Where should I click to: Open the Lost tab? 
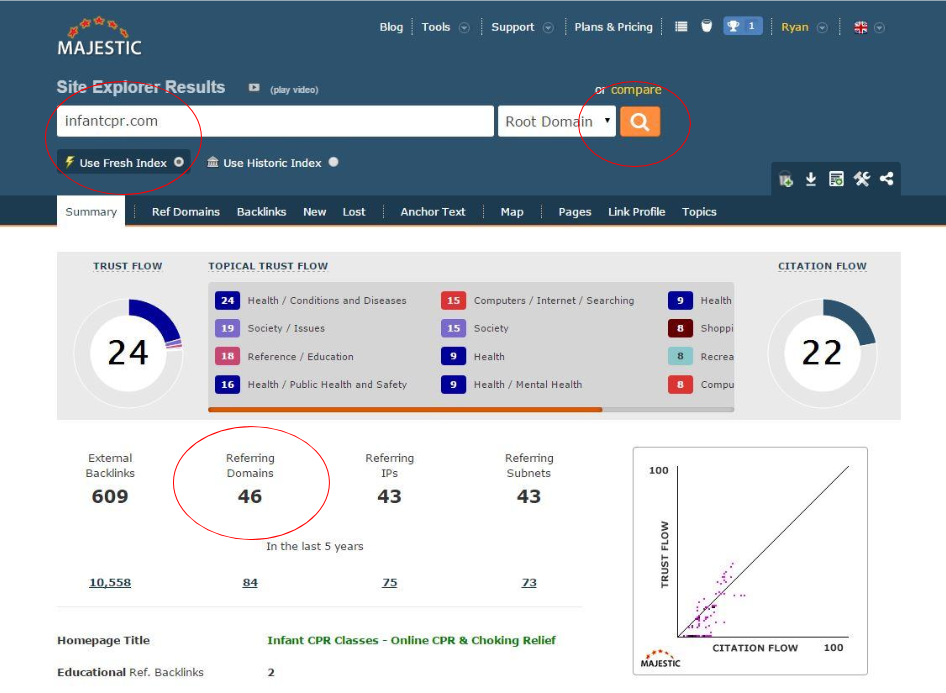(354, 212)
